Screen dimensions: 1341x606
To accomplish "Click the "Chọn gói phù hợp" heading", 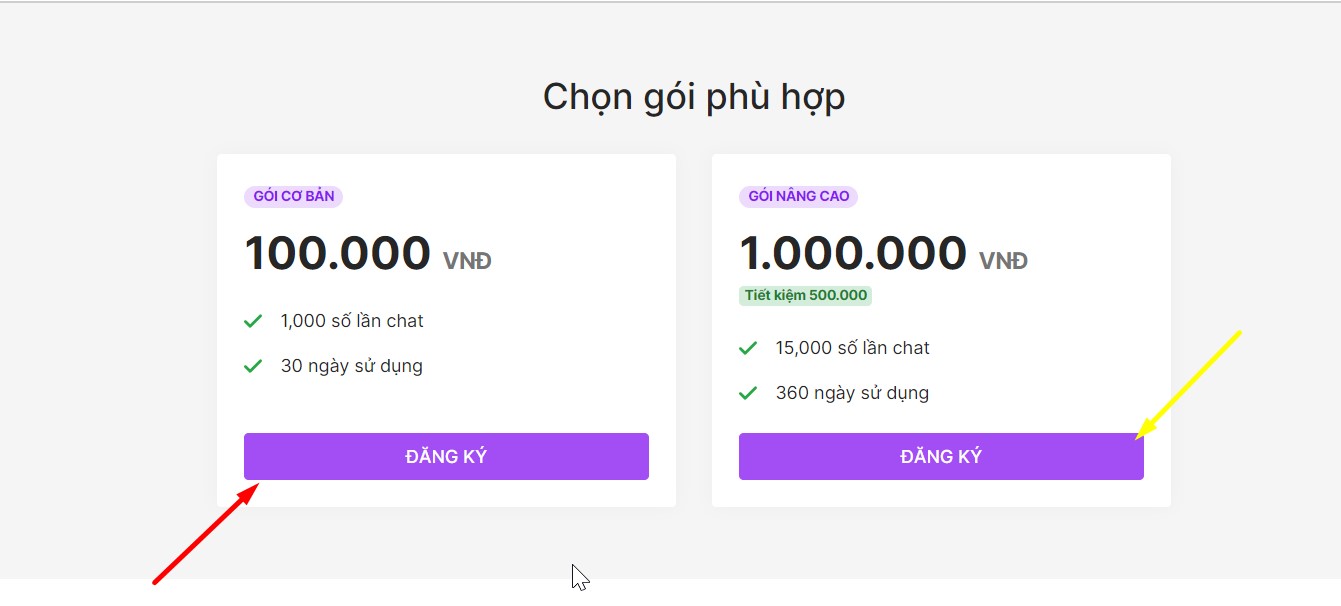I will click(694, 97).
